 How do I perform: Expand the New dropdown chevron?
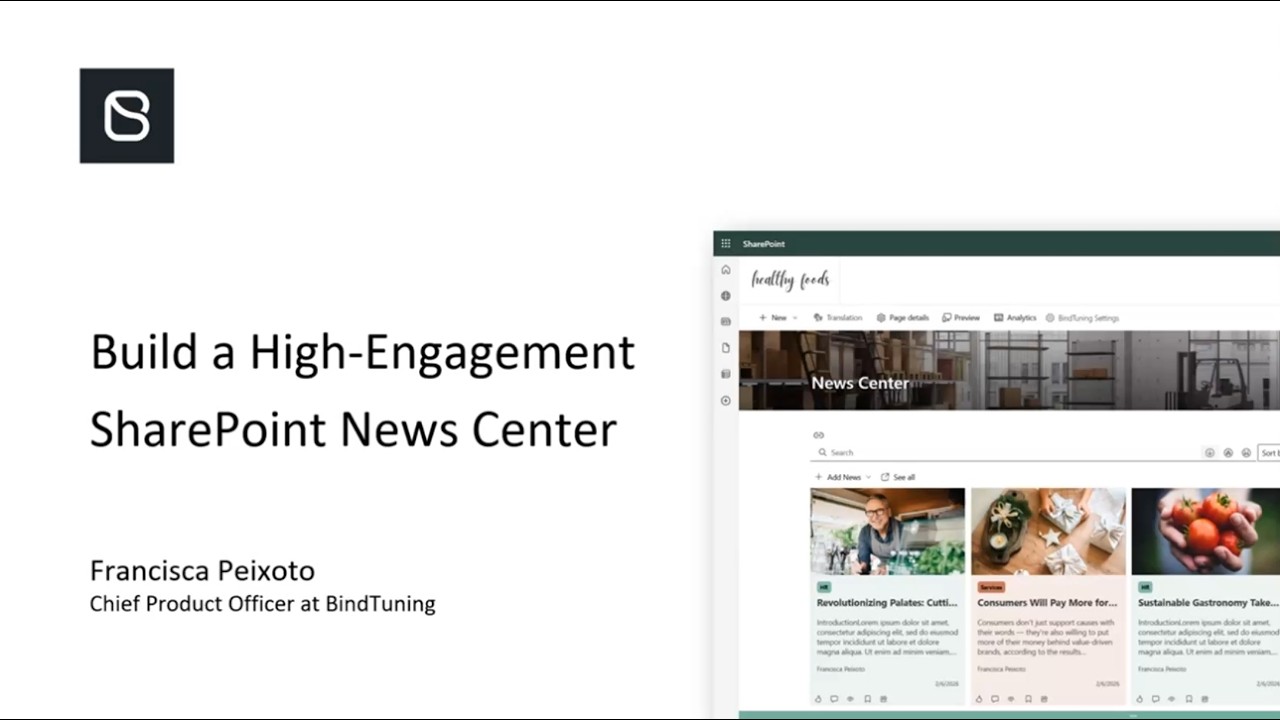pyautogui.click(x=795, y=318)
